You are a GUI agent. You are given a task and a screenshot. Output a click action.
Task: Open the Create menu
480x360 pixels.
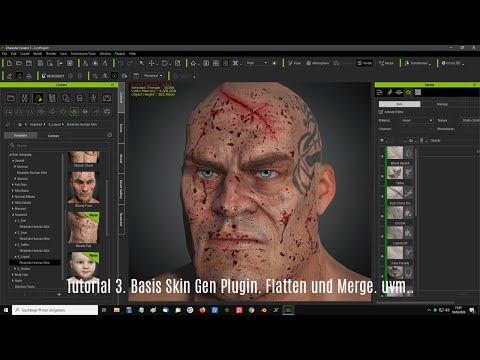coord(25,54)
